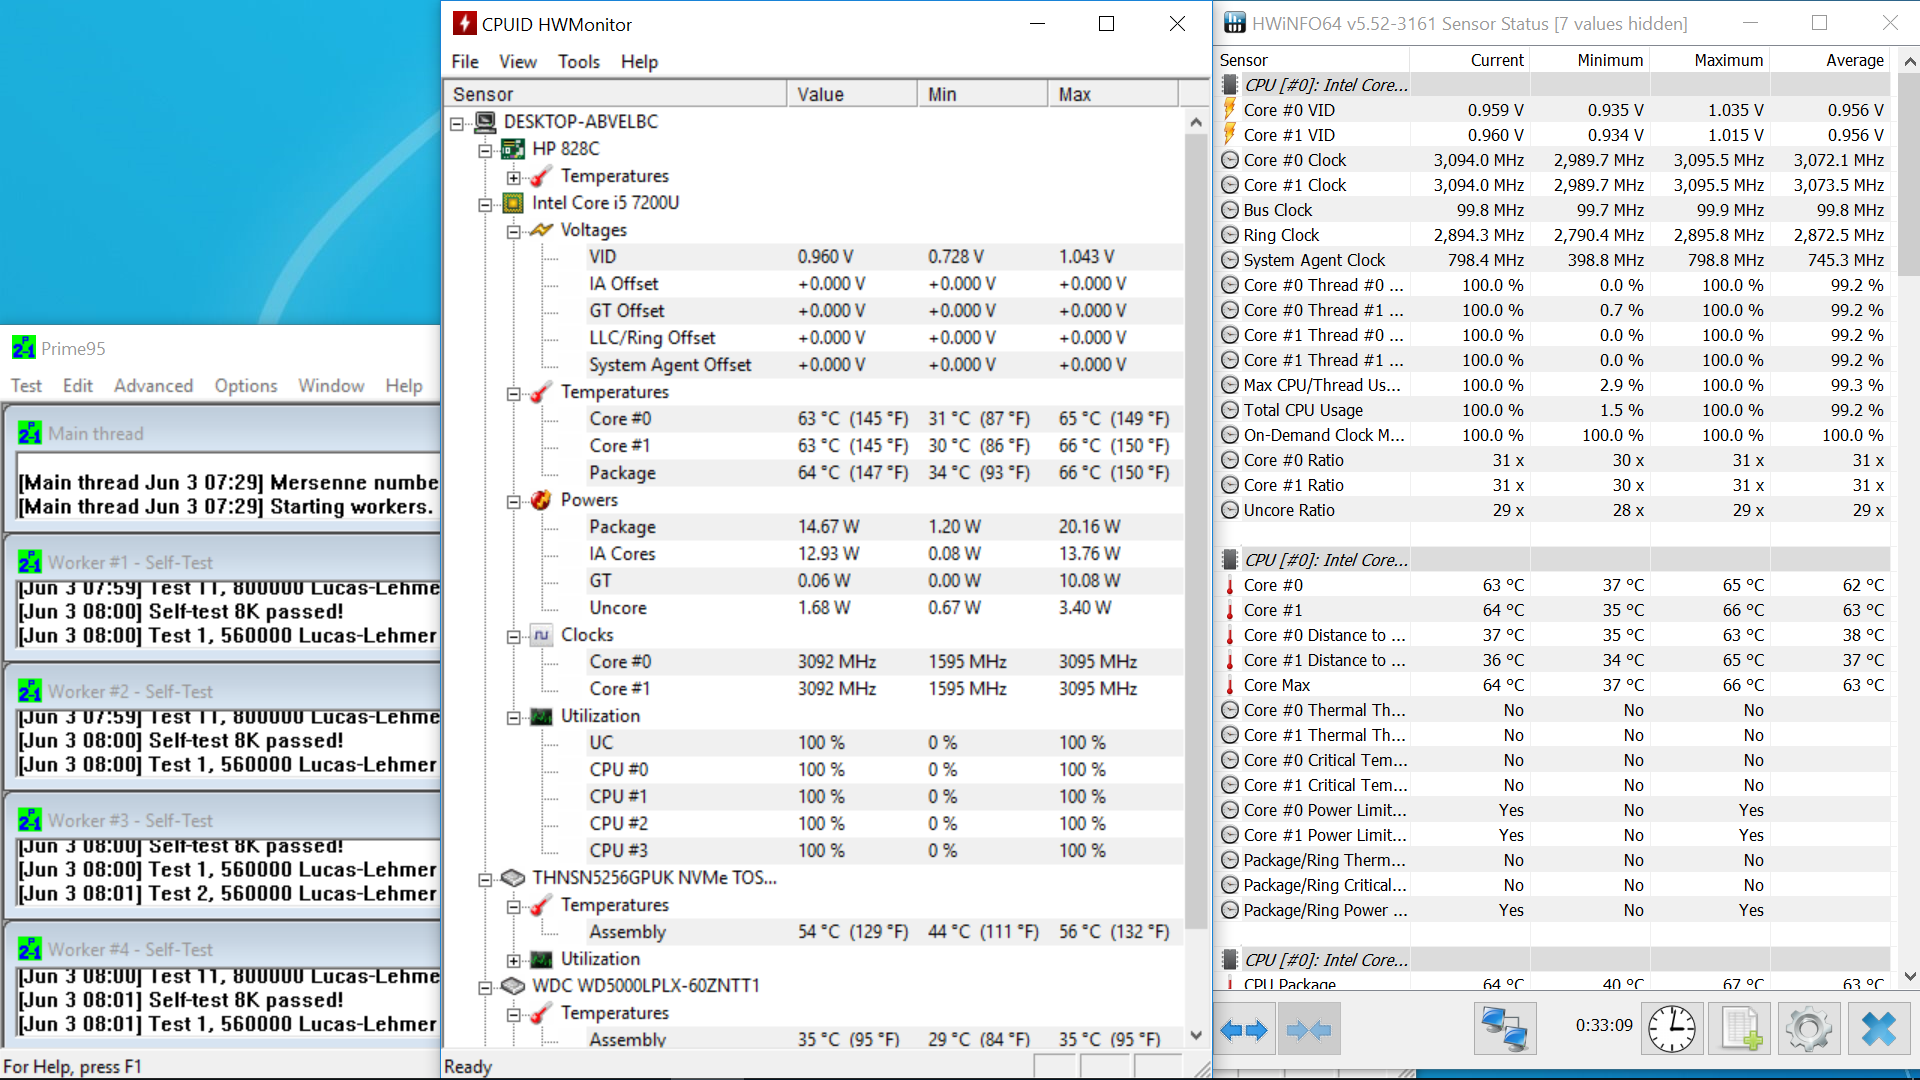The image size is (1920, 1080).
Task: Open HWiNFO network remote monitoring icon
Action: point(1504,1029)
